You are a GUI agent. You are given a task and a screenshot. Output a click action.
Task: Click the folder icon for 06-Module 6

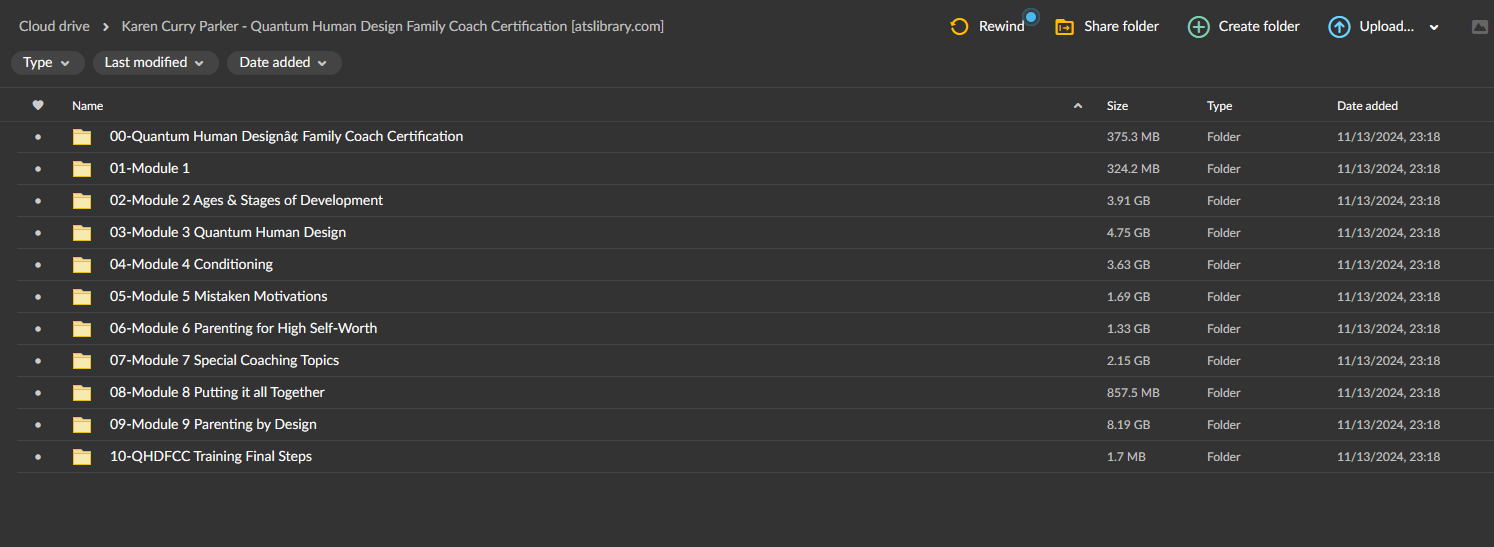coord(82,329)
